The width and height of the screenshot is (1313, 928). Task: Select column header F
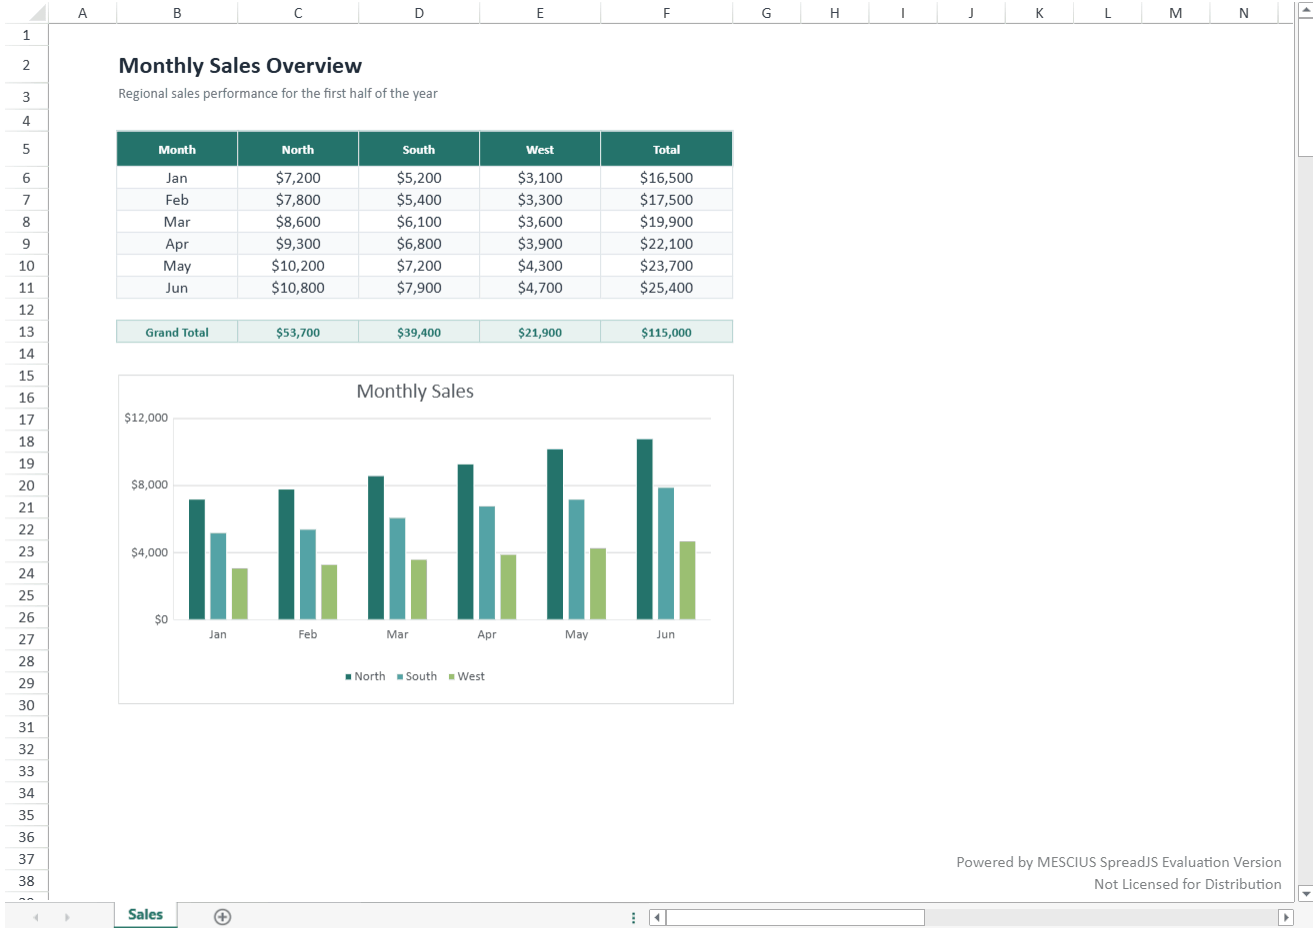point(666,13)
